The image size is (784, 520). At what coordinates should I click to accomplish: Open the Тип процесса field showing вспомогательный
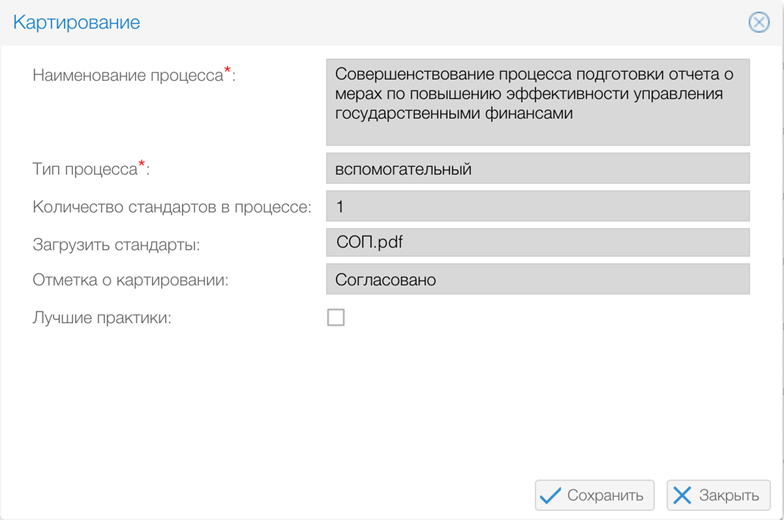coord(537,169)
